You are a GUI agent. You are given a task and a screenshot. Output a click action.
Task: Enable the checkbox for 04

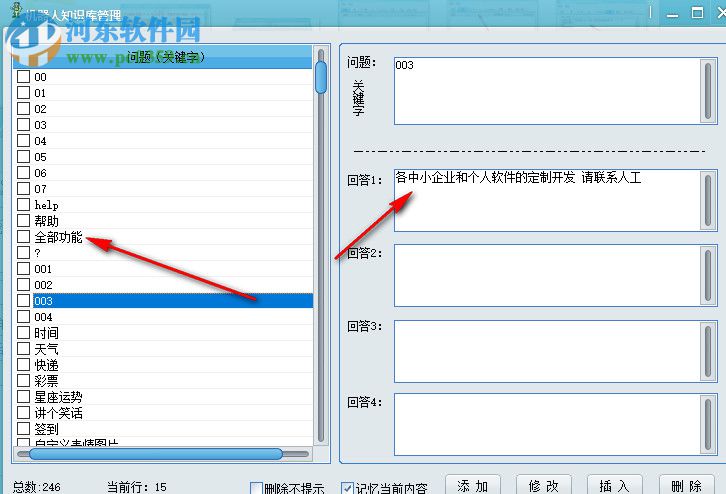[23, 140]
